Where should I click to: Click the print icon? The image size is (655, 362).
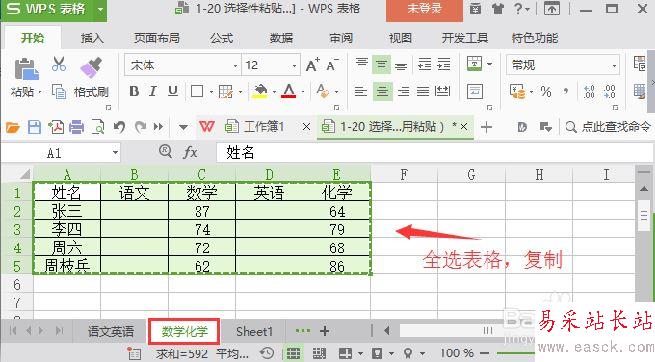click(76, 127)
